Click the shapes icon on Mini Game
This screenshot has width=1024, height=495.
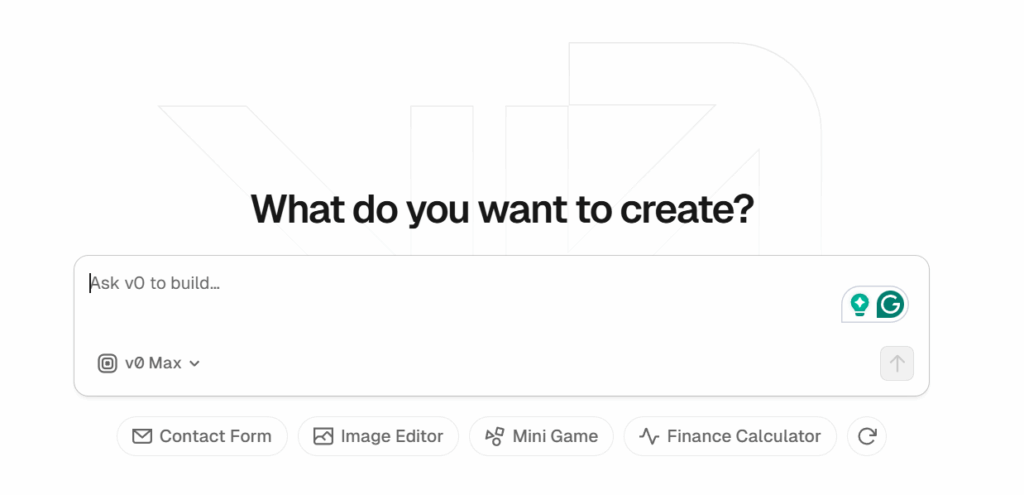[x=494, y=436]
